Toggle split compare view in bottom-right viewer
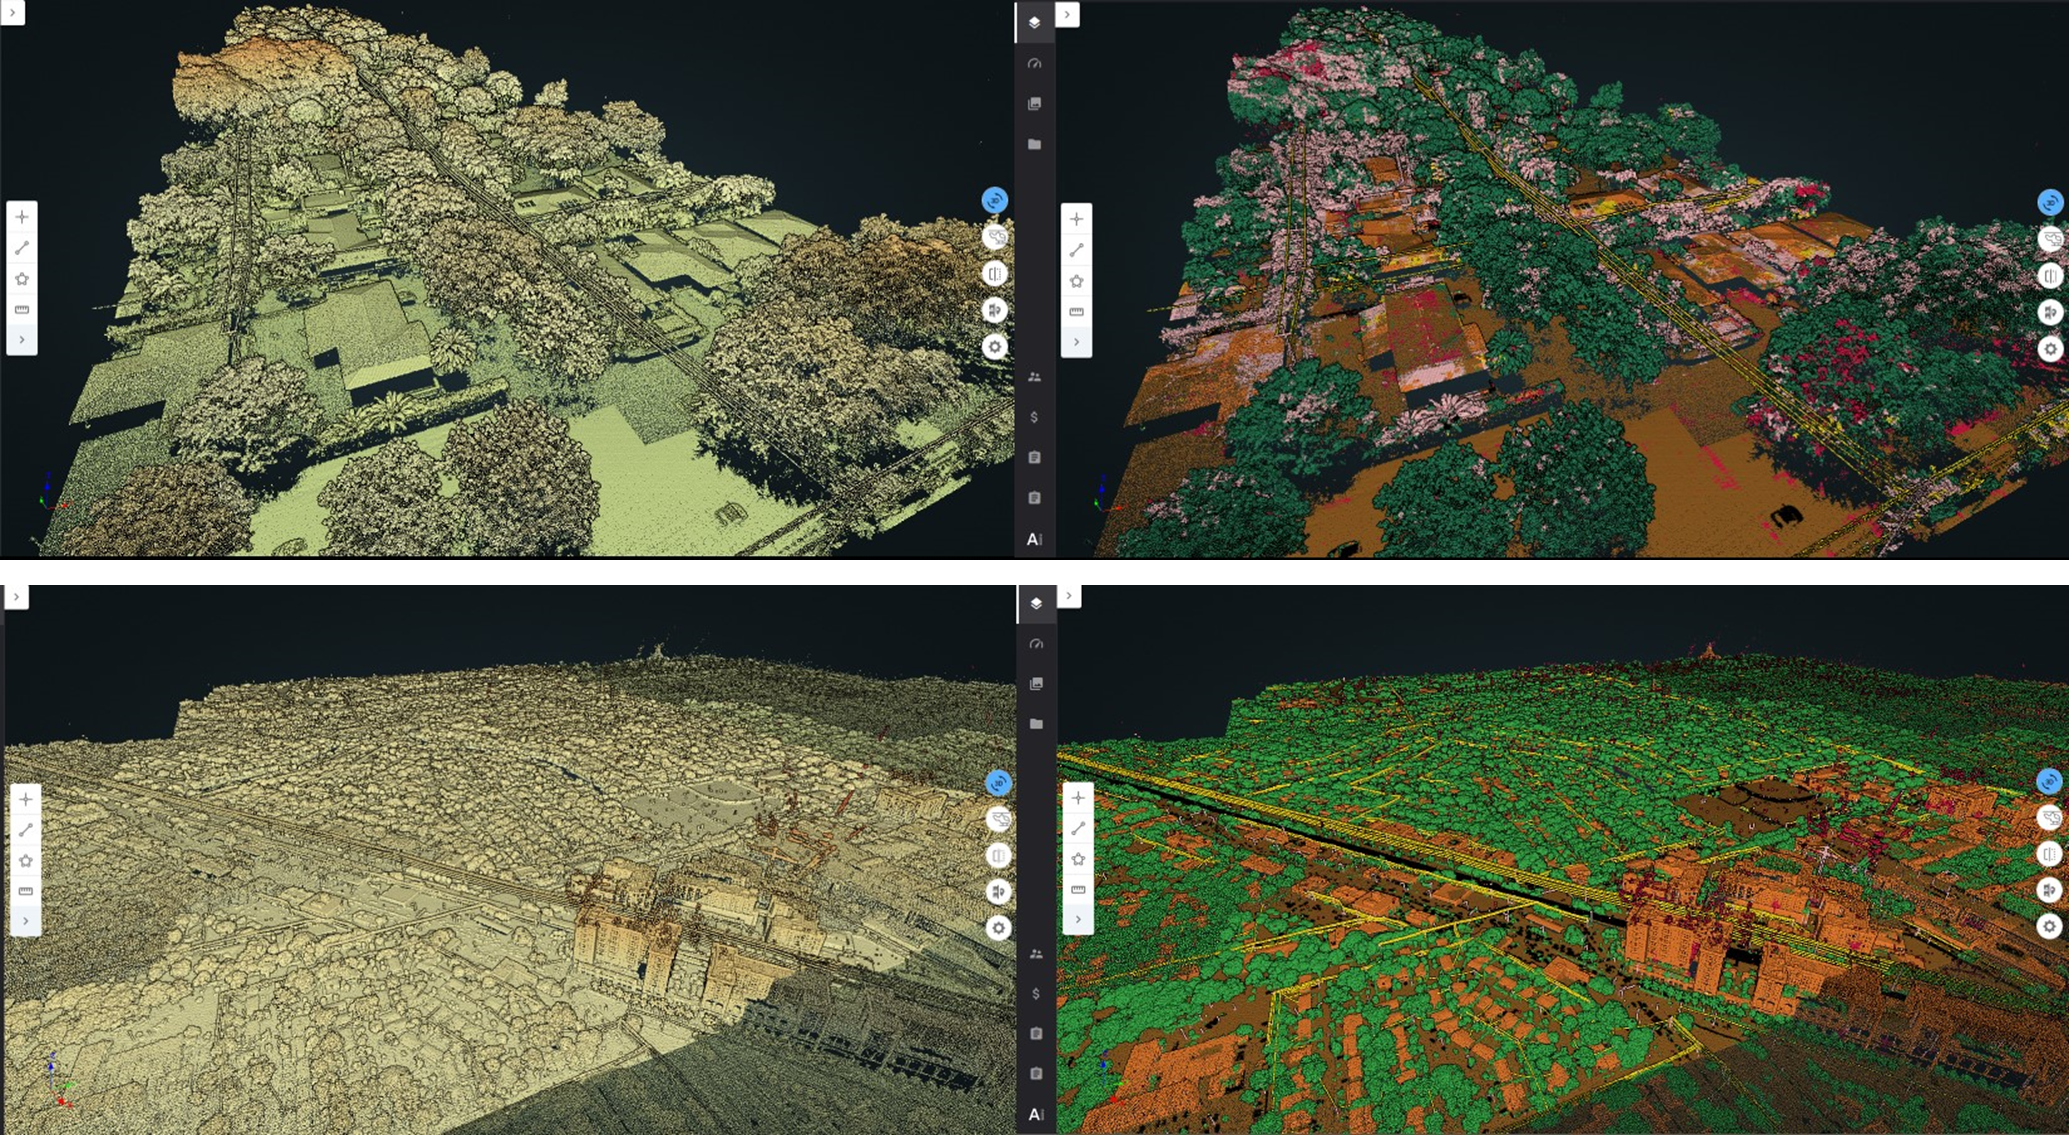The image size is (2069, 1135). coord(2049,854)
